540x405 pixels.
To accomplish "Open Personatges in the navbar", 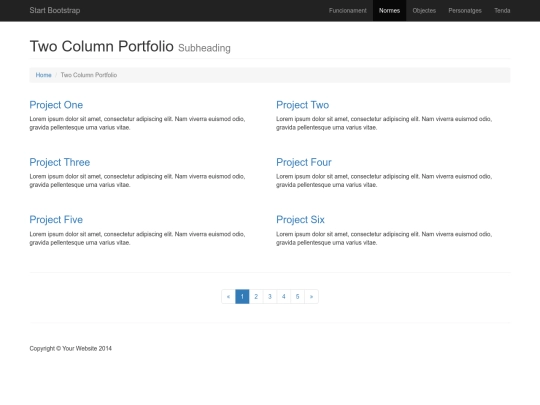I will pyautogui.click(x=465, y=10).
